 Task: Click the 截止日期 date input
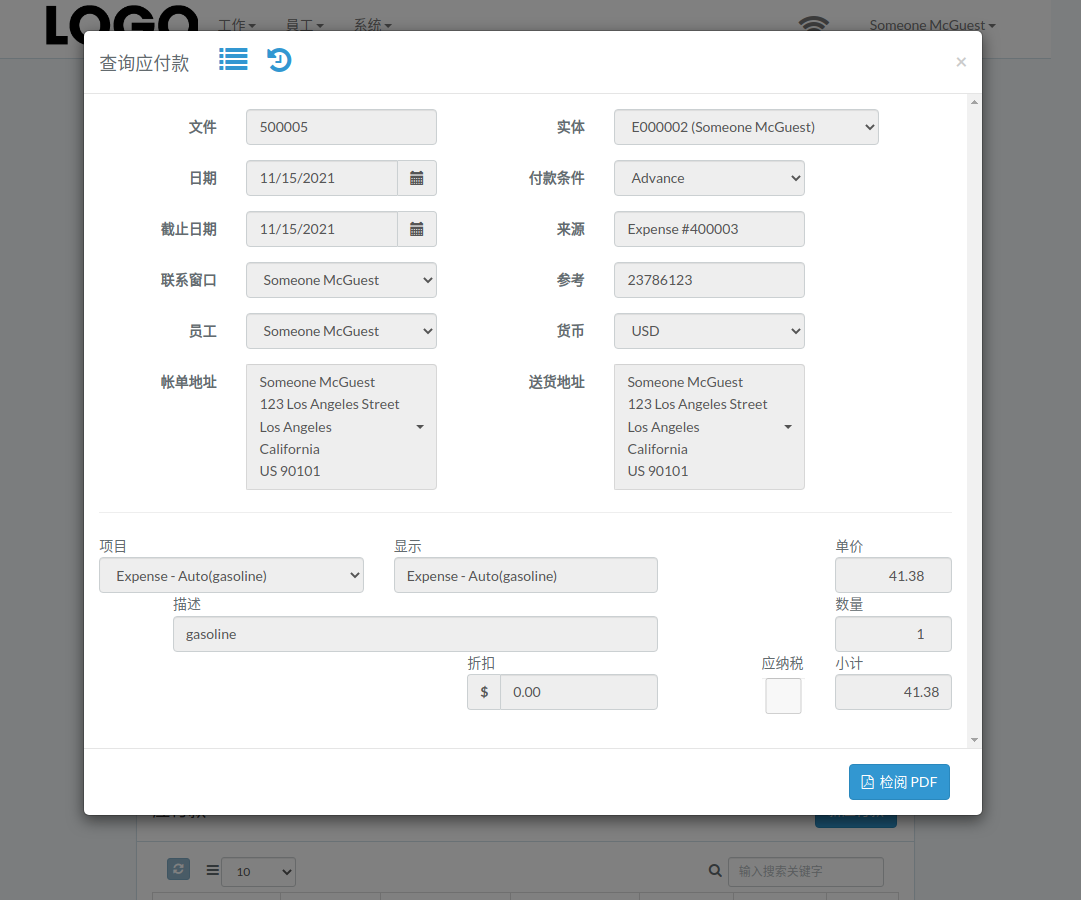click(x=322, y=229)
